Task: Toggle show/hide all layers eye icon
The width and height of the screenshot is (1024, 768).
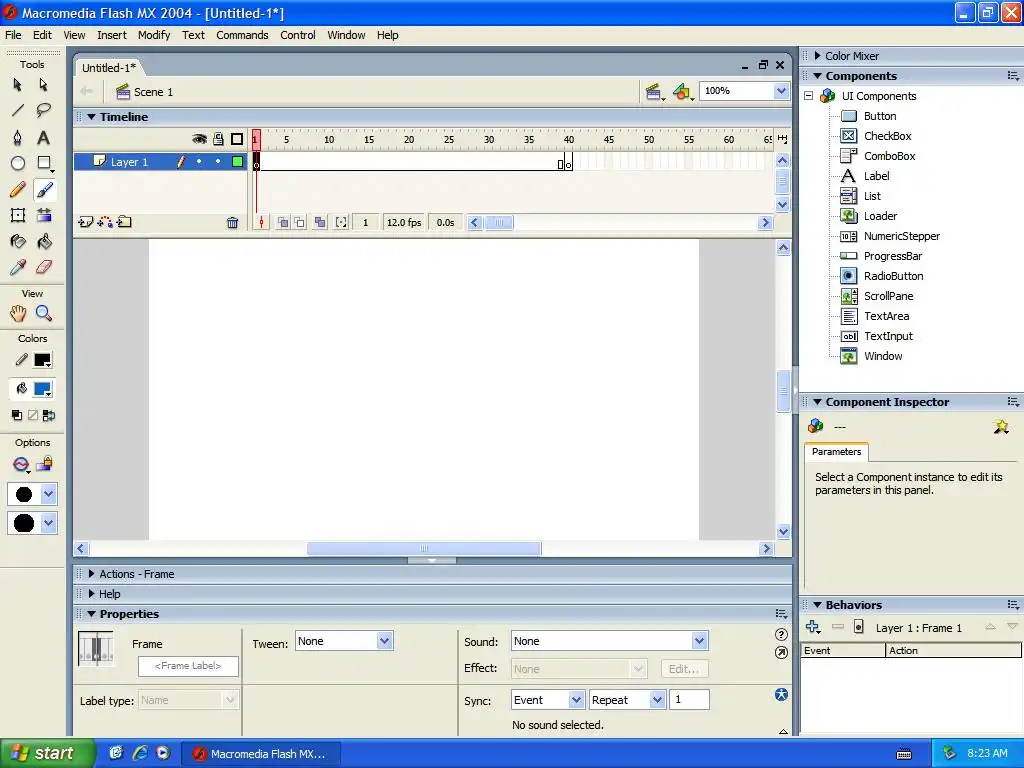Action: (199, 138)
